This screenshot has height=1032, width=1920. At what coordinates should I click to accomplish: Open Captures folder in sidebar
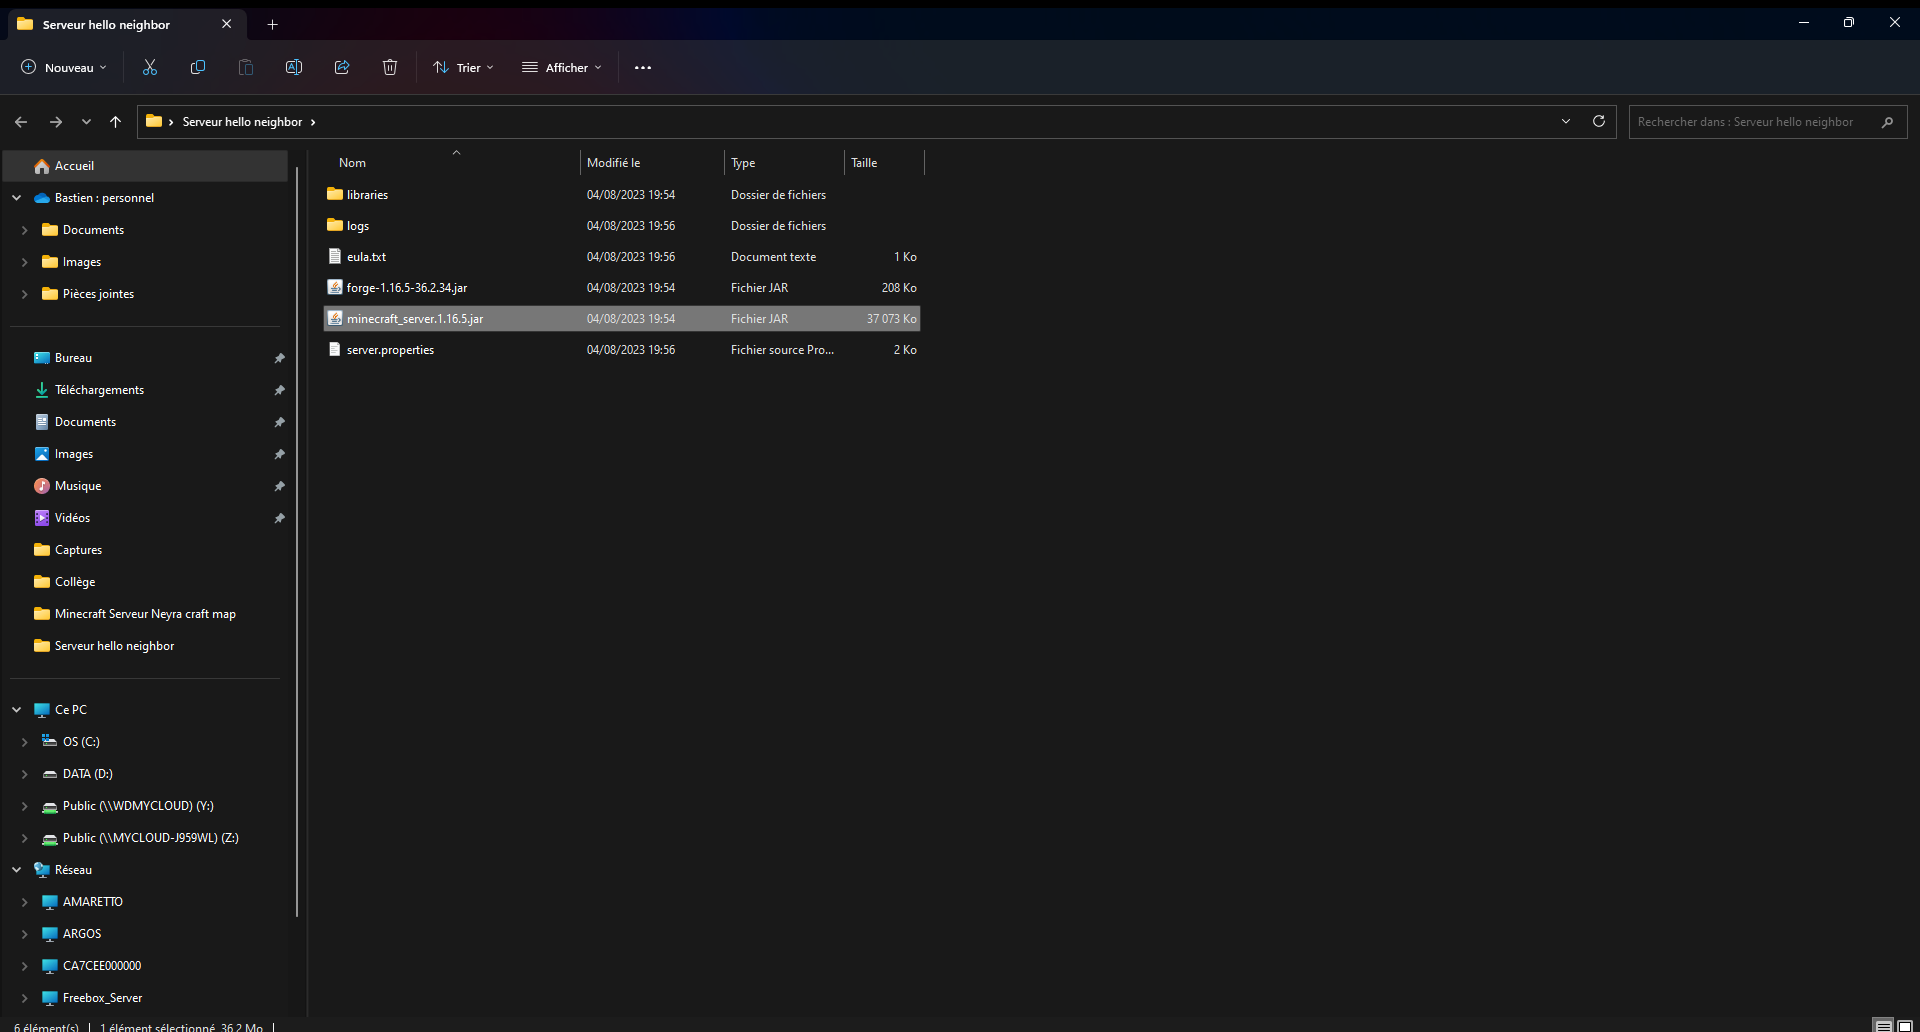click(146, 550)
